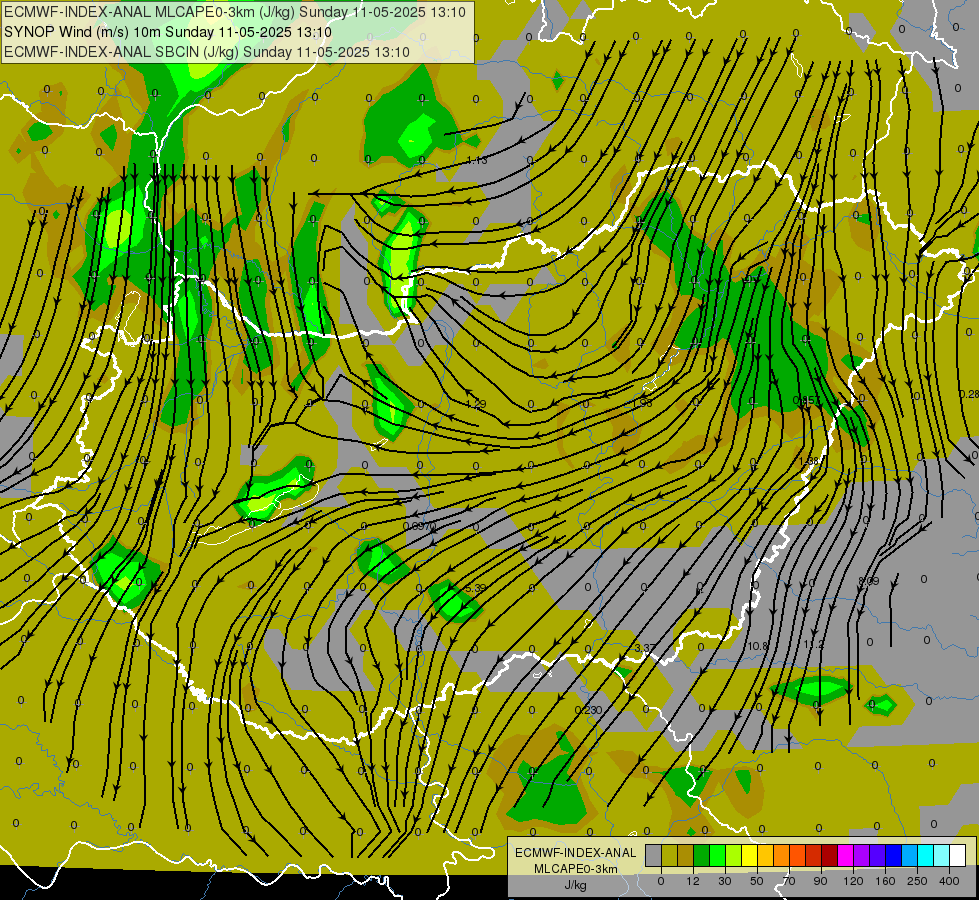Click the '12' tick label on color scale
Screen dimensions: 979x900
(693, 881)
